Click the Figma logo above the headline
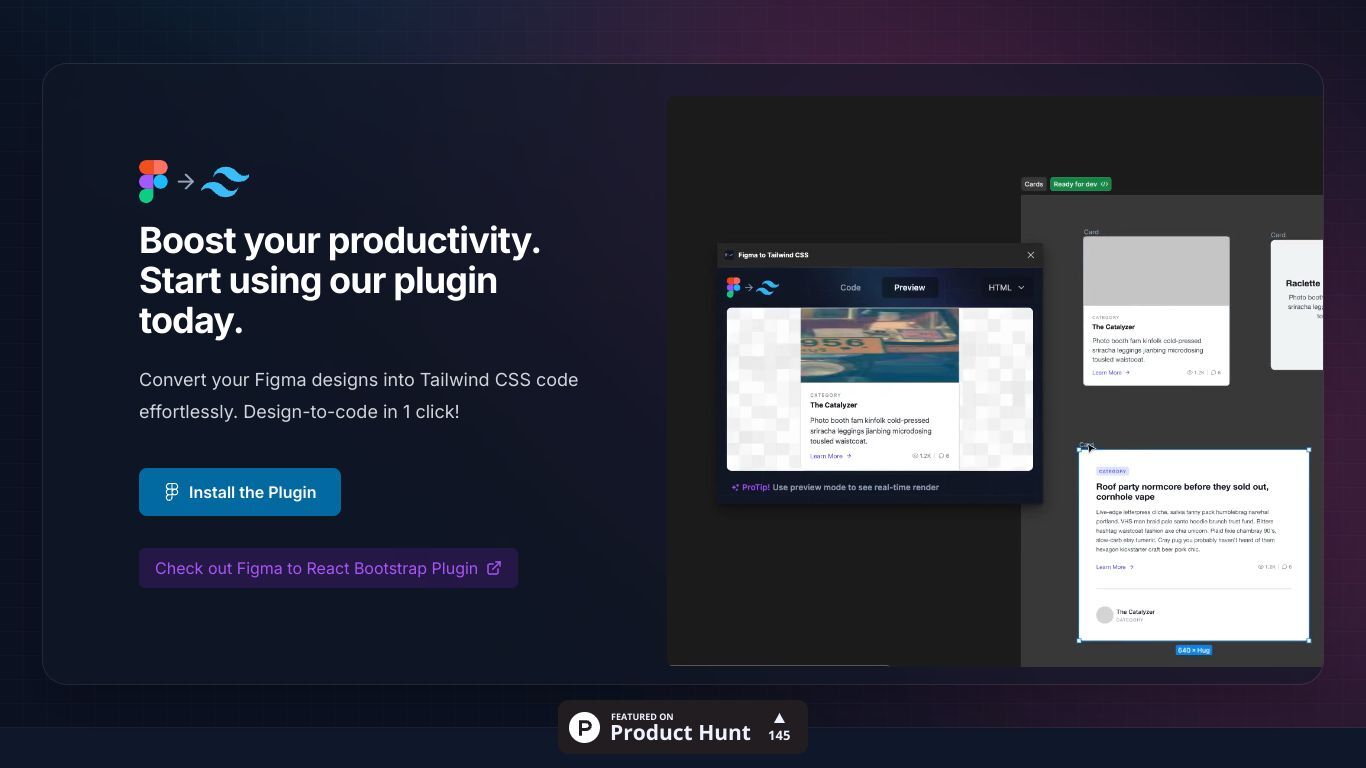1366x768 pixels. point(153,181)
